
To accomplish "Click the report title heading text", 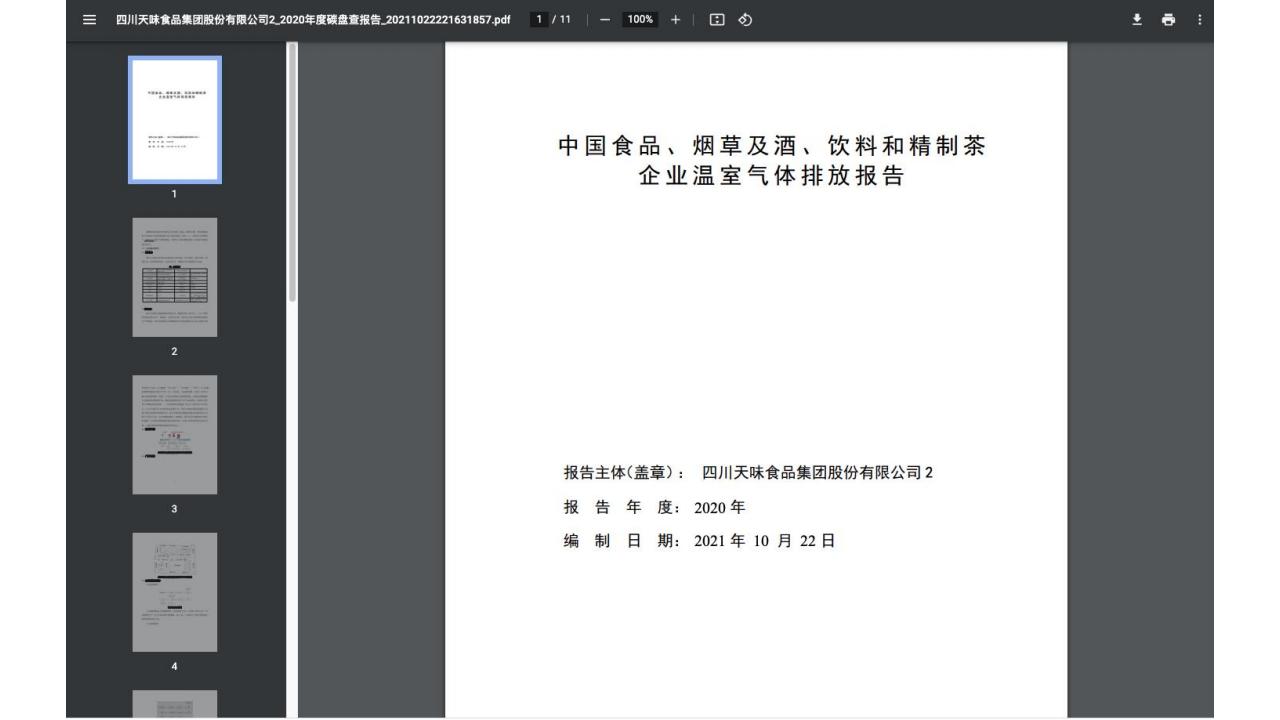I will [772, 161].
